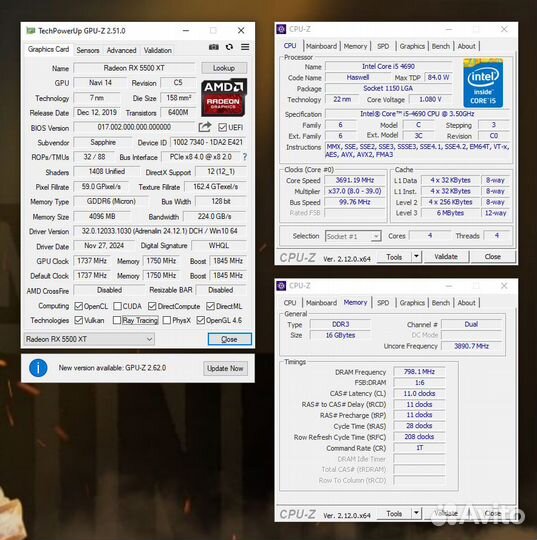Click the Multiplier x37.0 value

355,191
